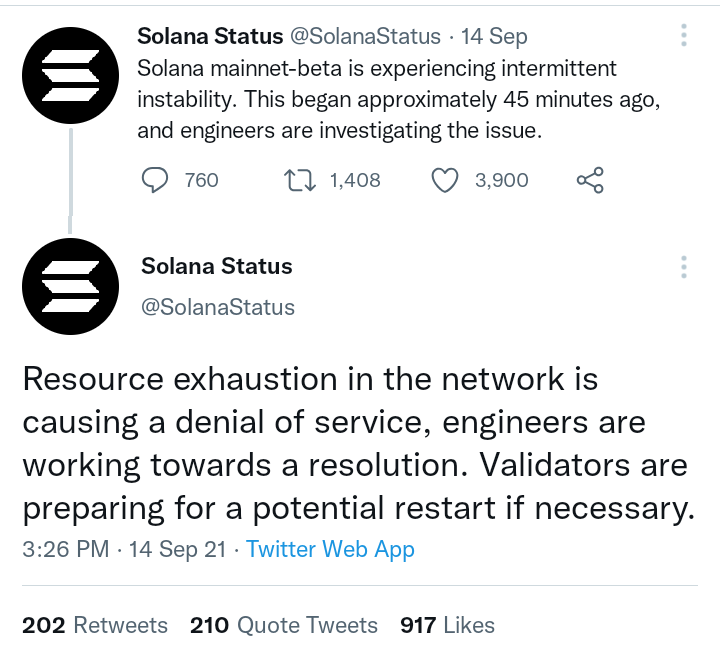The height and width of the screenshot is (664, 720).
Task: Open the 14 Sep date on first tweet
Action: coord(494,37)
